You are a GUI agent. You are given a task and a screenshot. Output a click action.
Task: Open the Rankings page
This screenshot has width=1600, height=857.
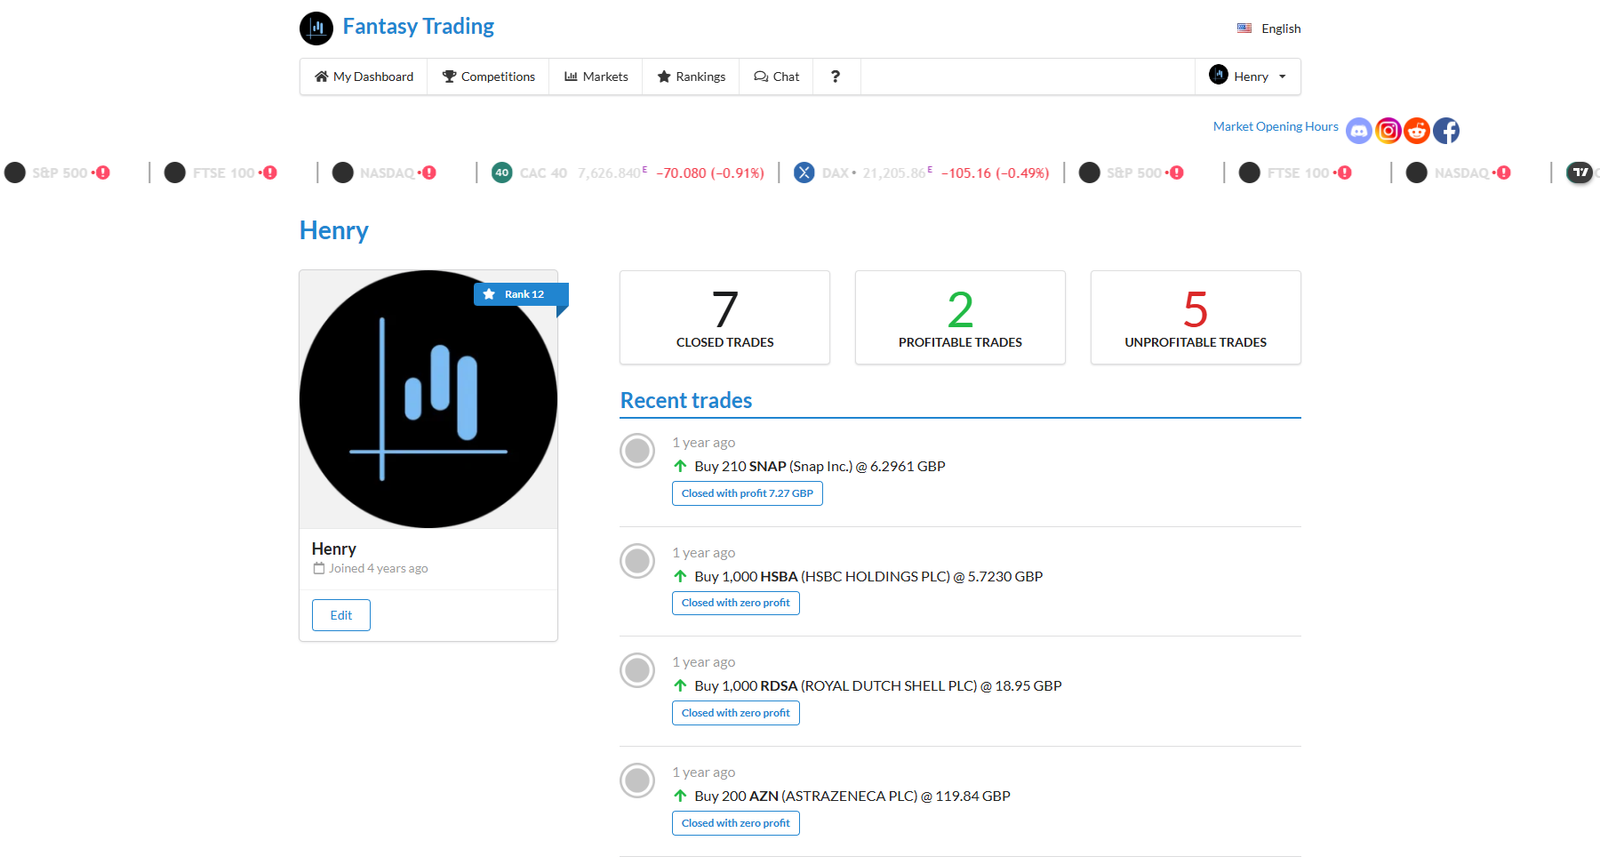pyautogui.click(x=691, y=77)
